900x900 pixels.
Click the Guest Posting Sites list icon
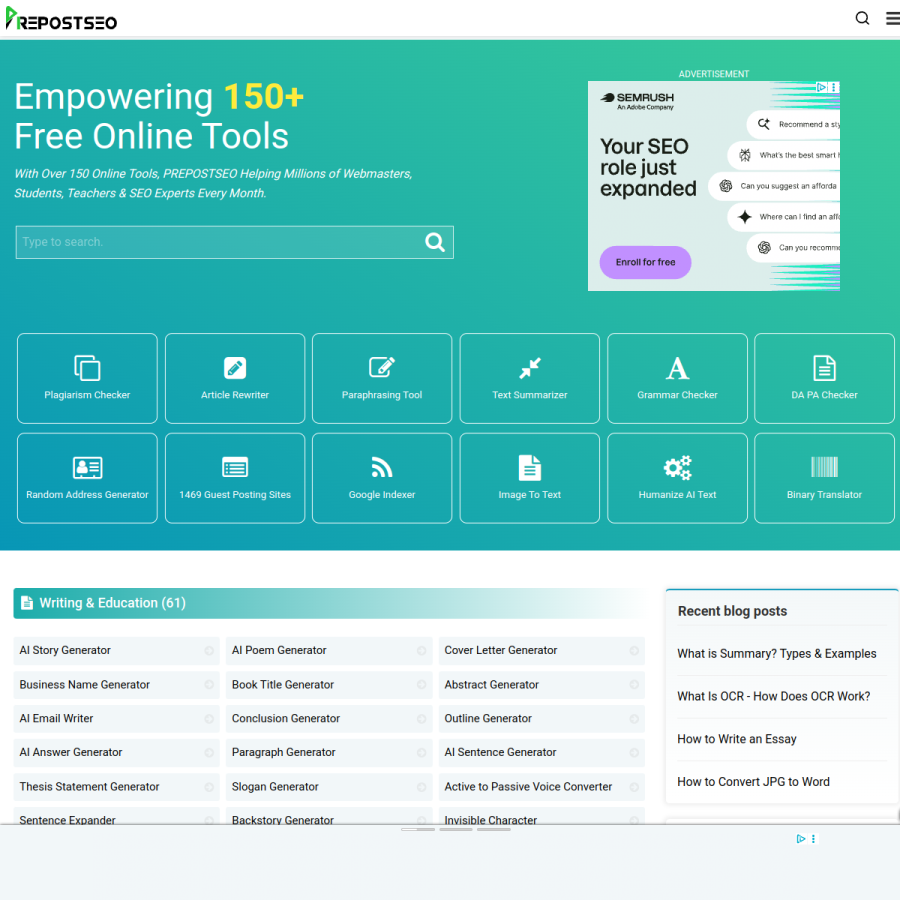(235, 467)
